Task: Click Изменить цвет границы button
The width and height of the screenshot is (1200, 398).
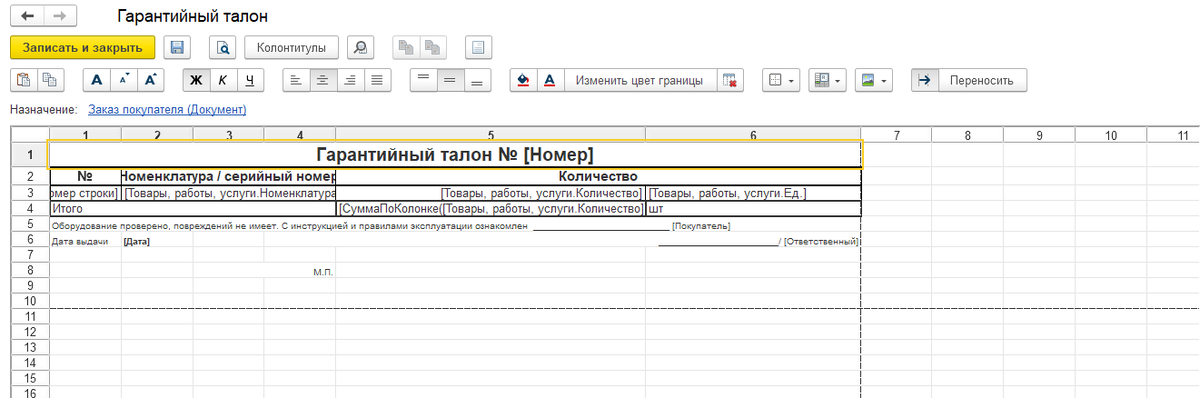Action: coord(640,80)
